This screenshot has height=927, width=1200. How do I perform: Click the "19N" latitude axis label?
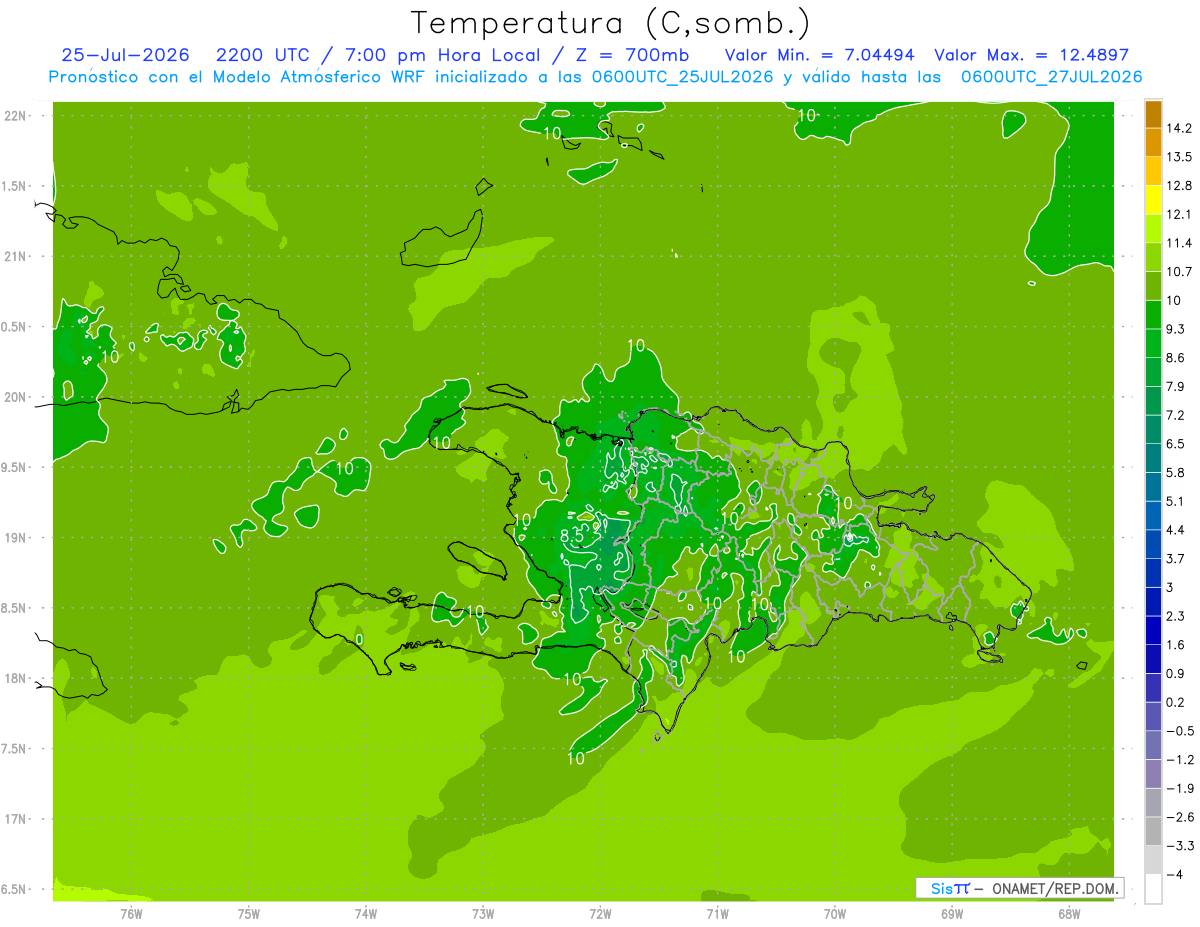tap(15, 538)
